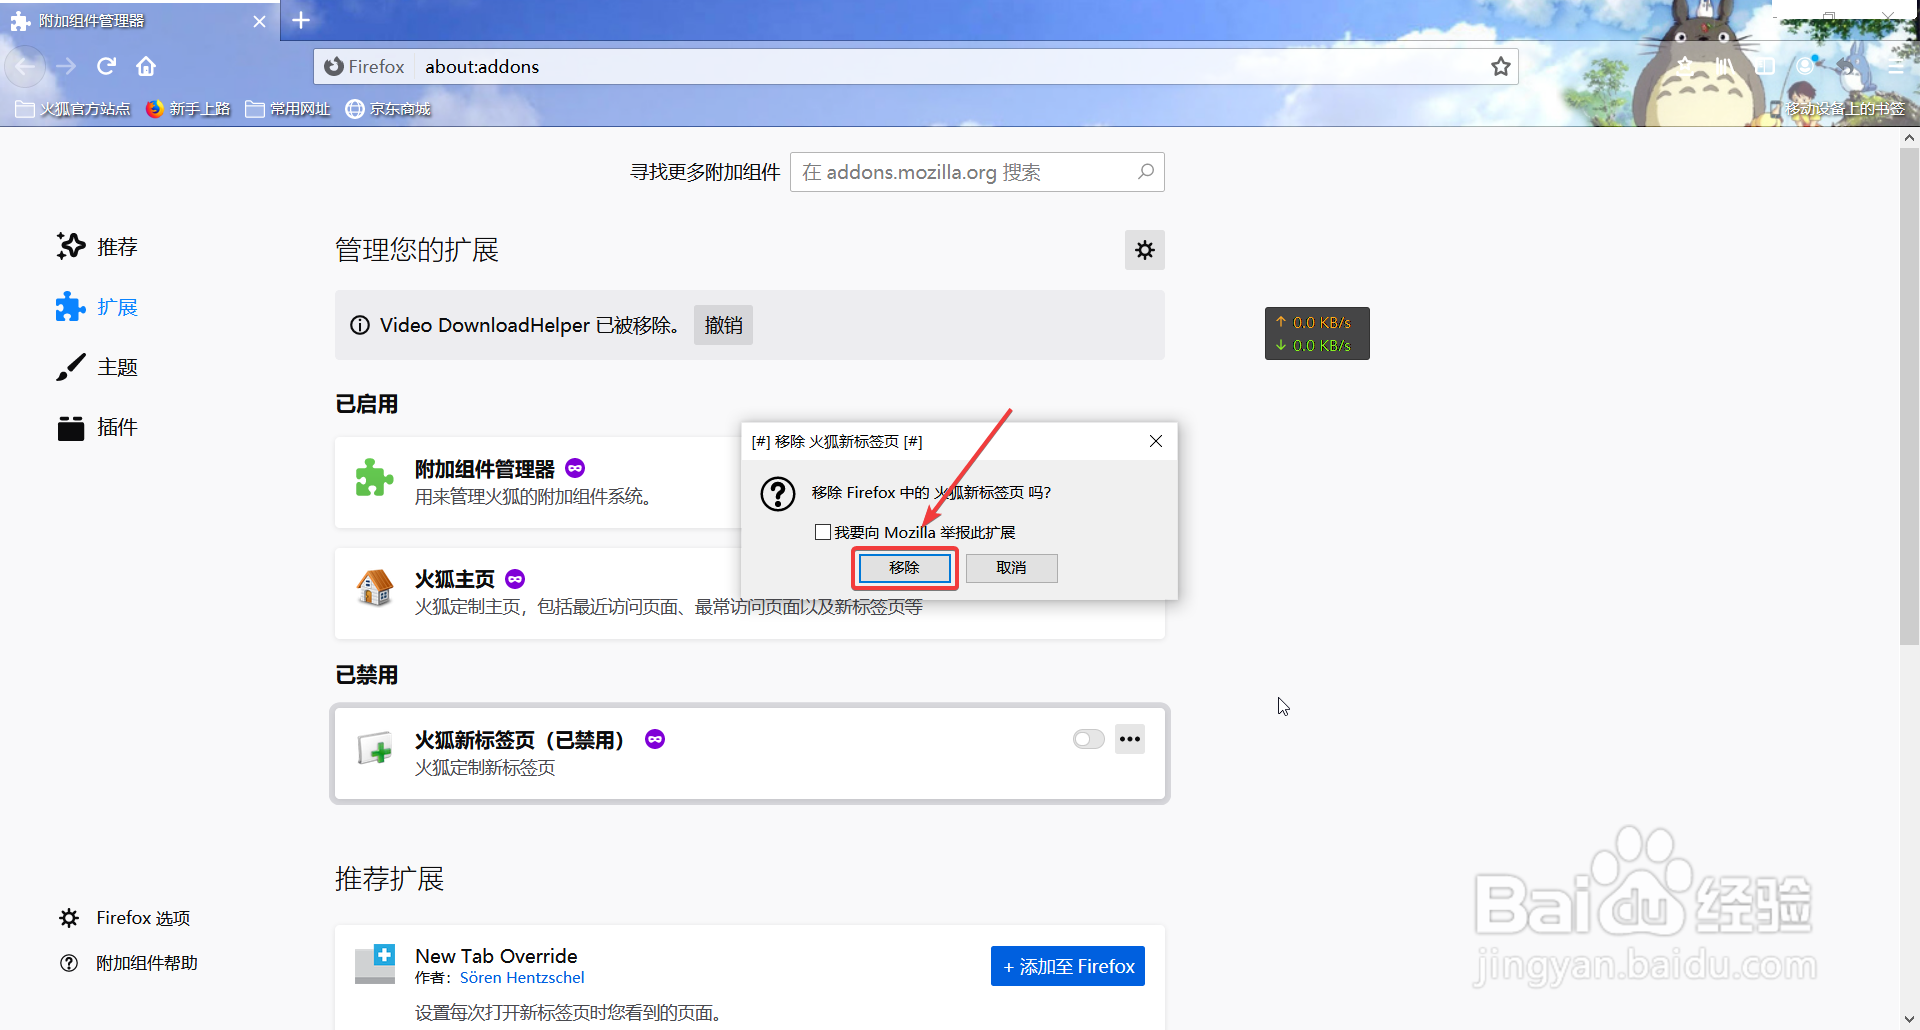This screenshot has width=1920, height=1030.
Task: Click the 火狐新标签页 extension icon
Action: point(375,748)
